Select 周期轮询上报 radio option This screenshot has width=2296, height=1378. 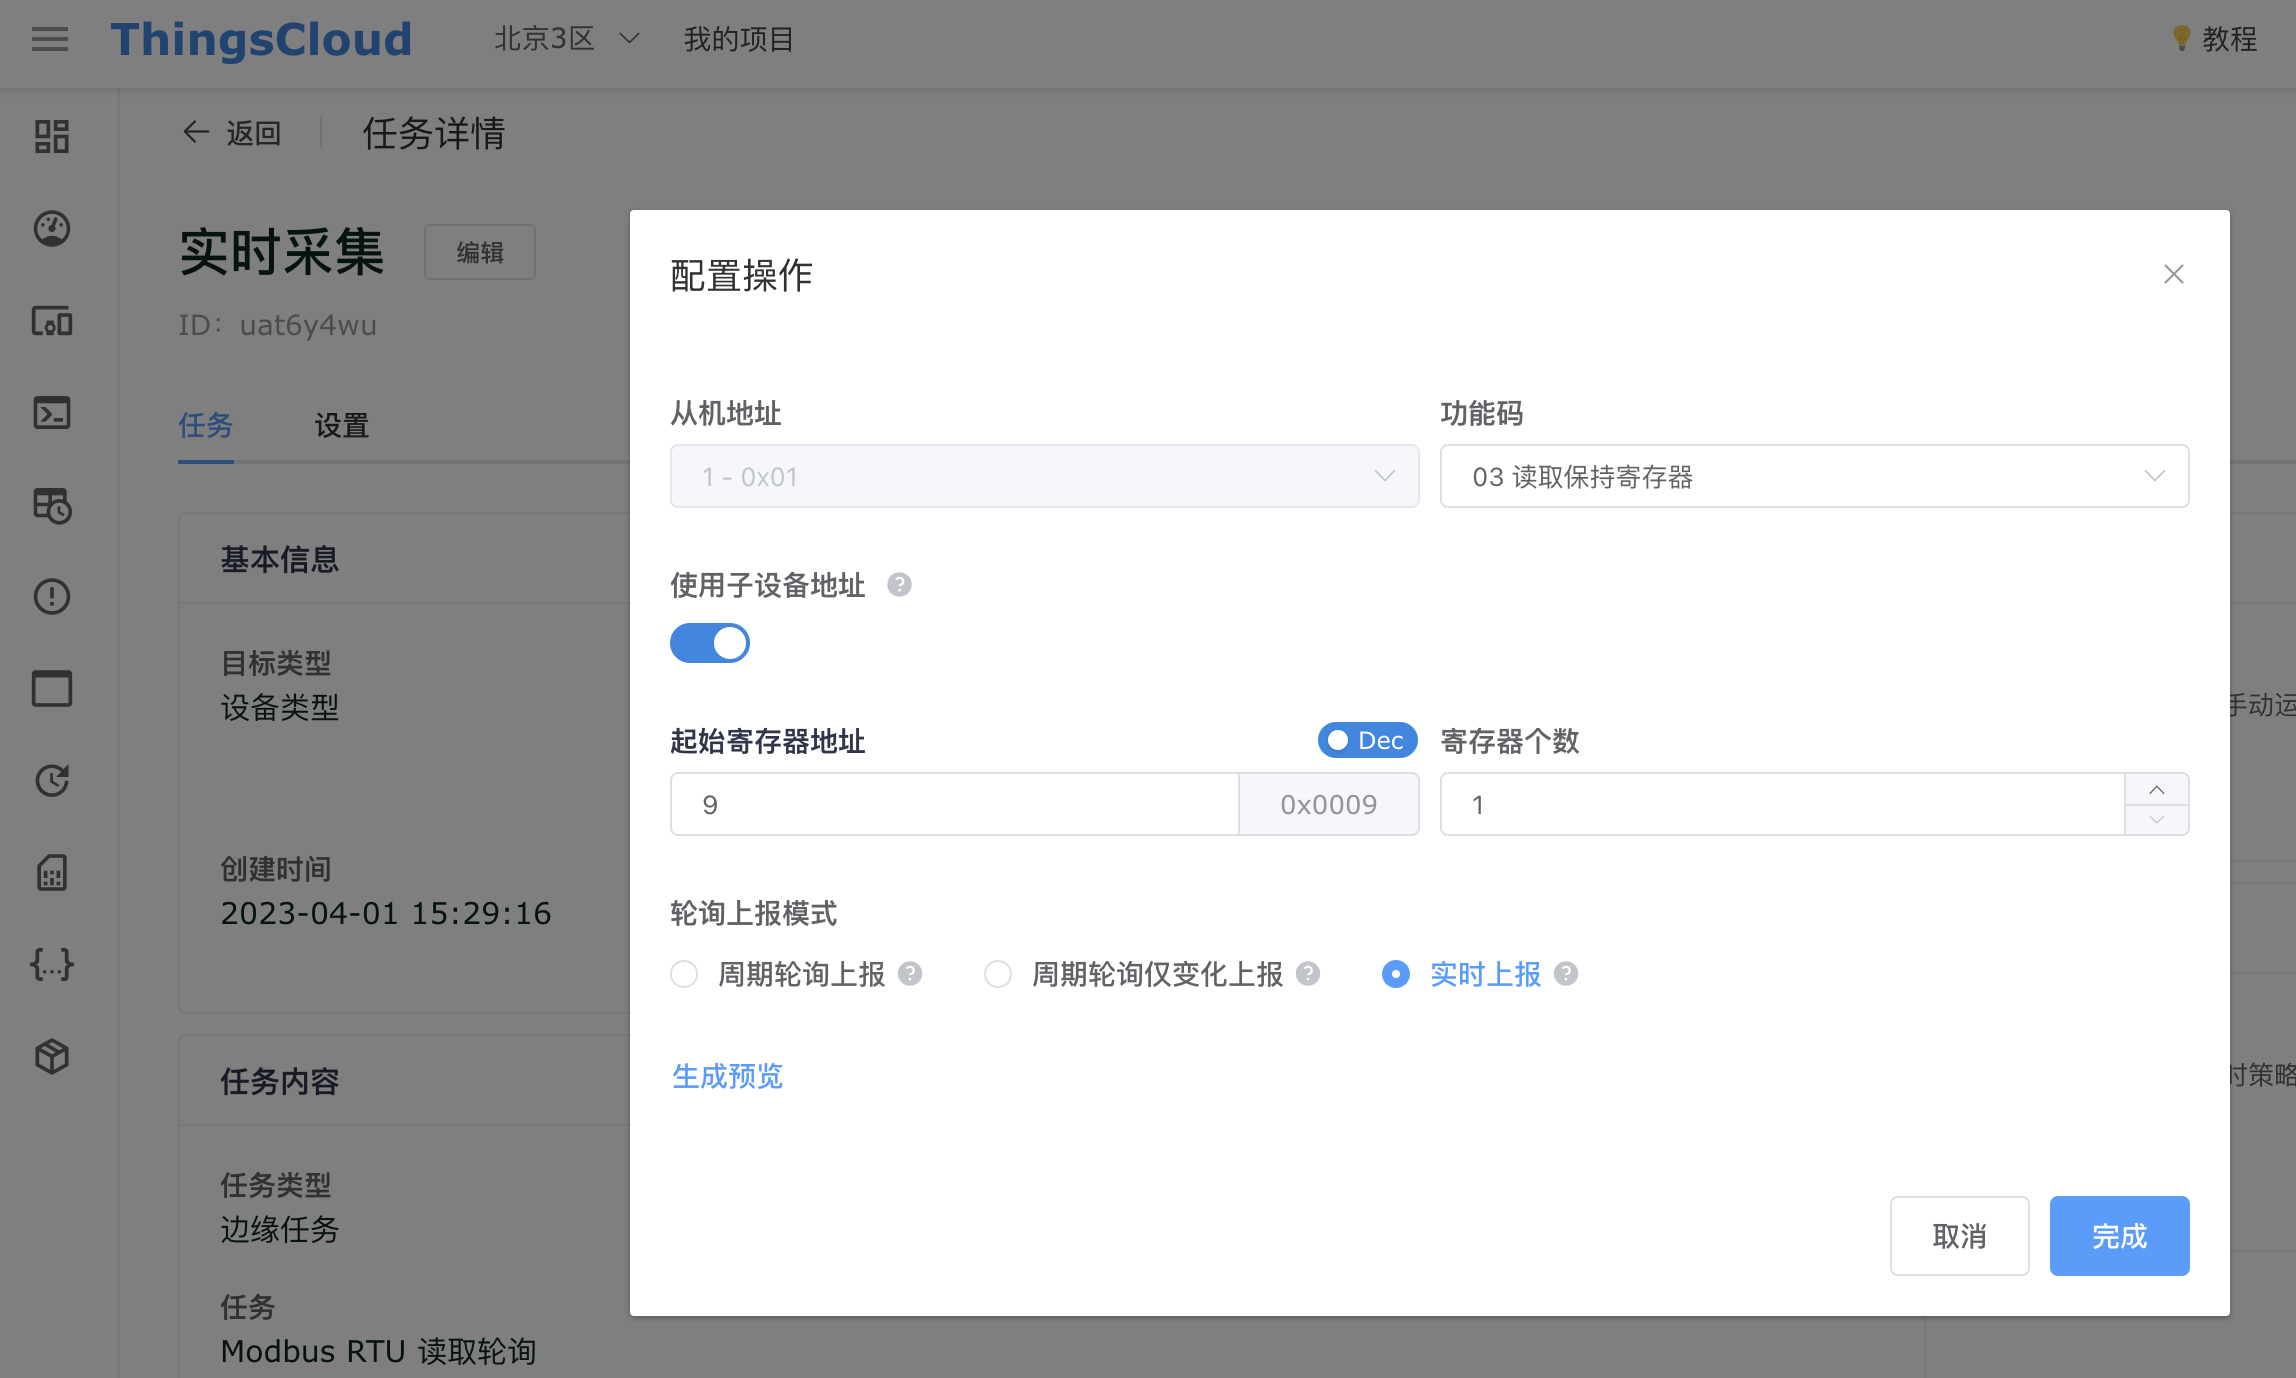684,974
